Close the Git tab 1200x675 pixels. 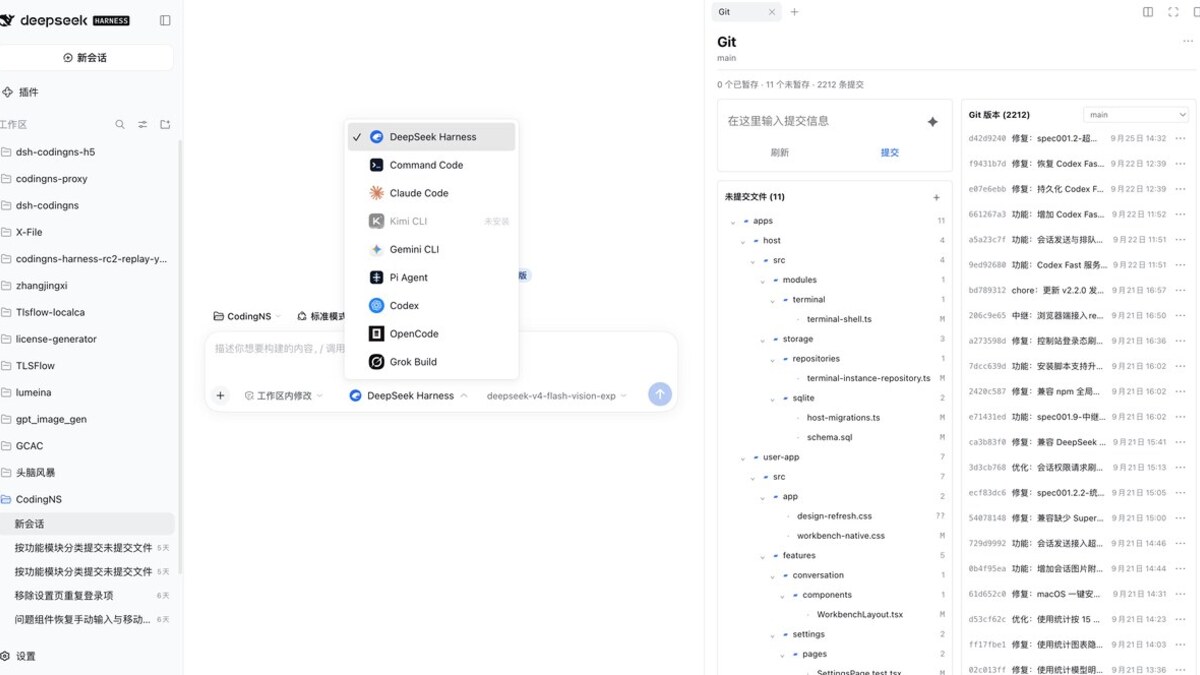click(771, 12)
